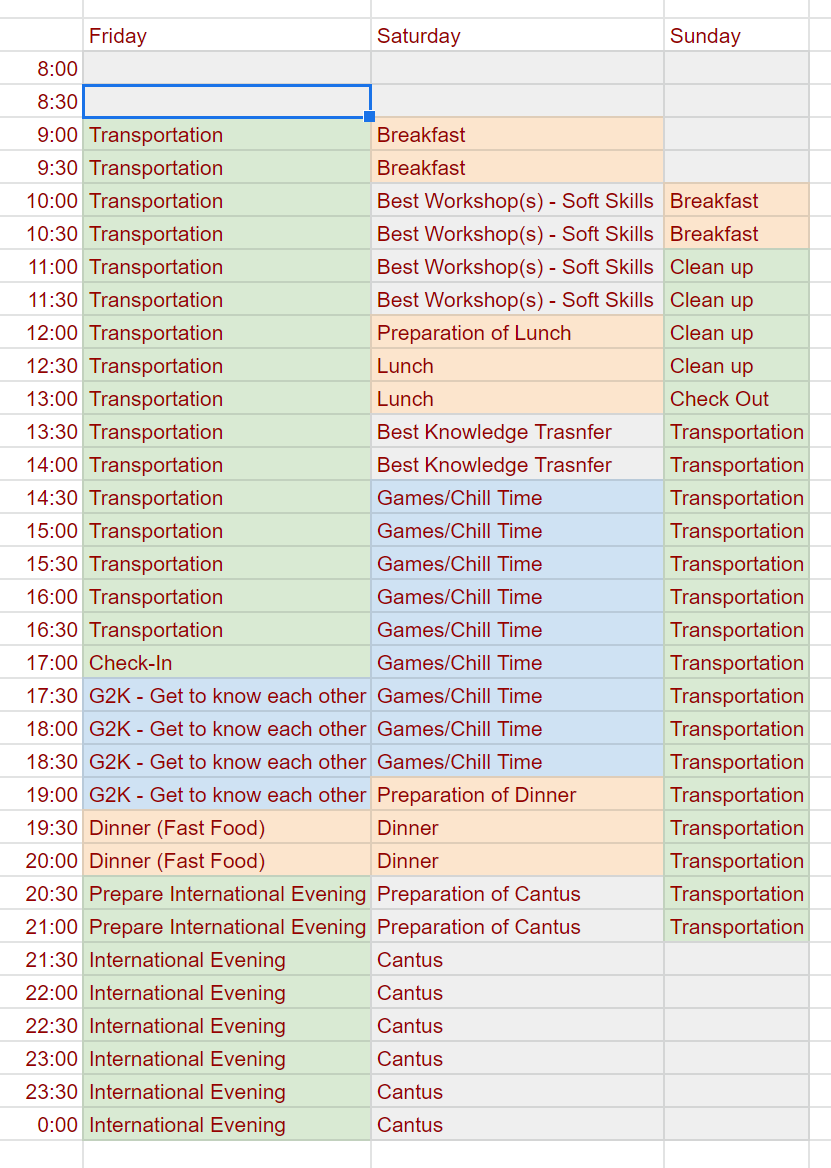Click Prepare International Evening cell at 20:30

(226, 894)
